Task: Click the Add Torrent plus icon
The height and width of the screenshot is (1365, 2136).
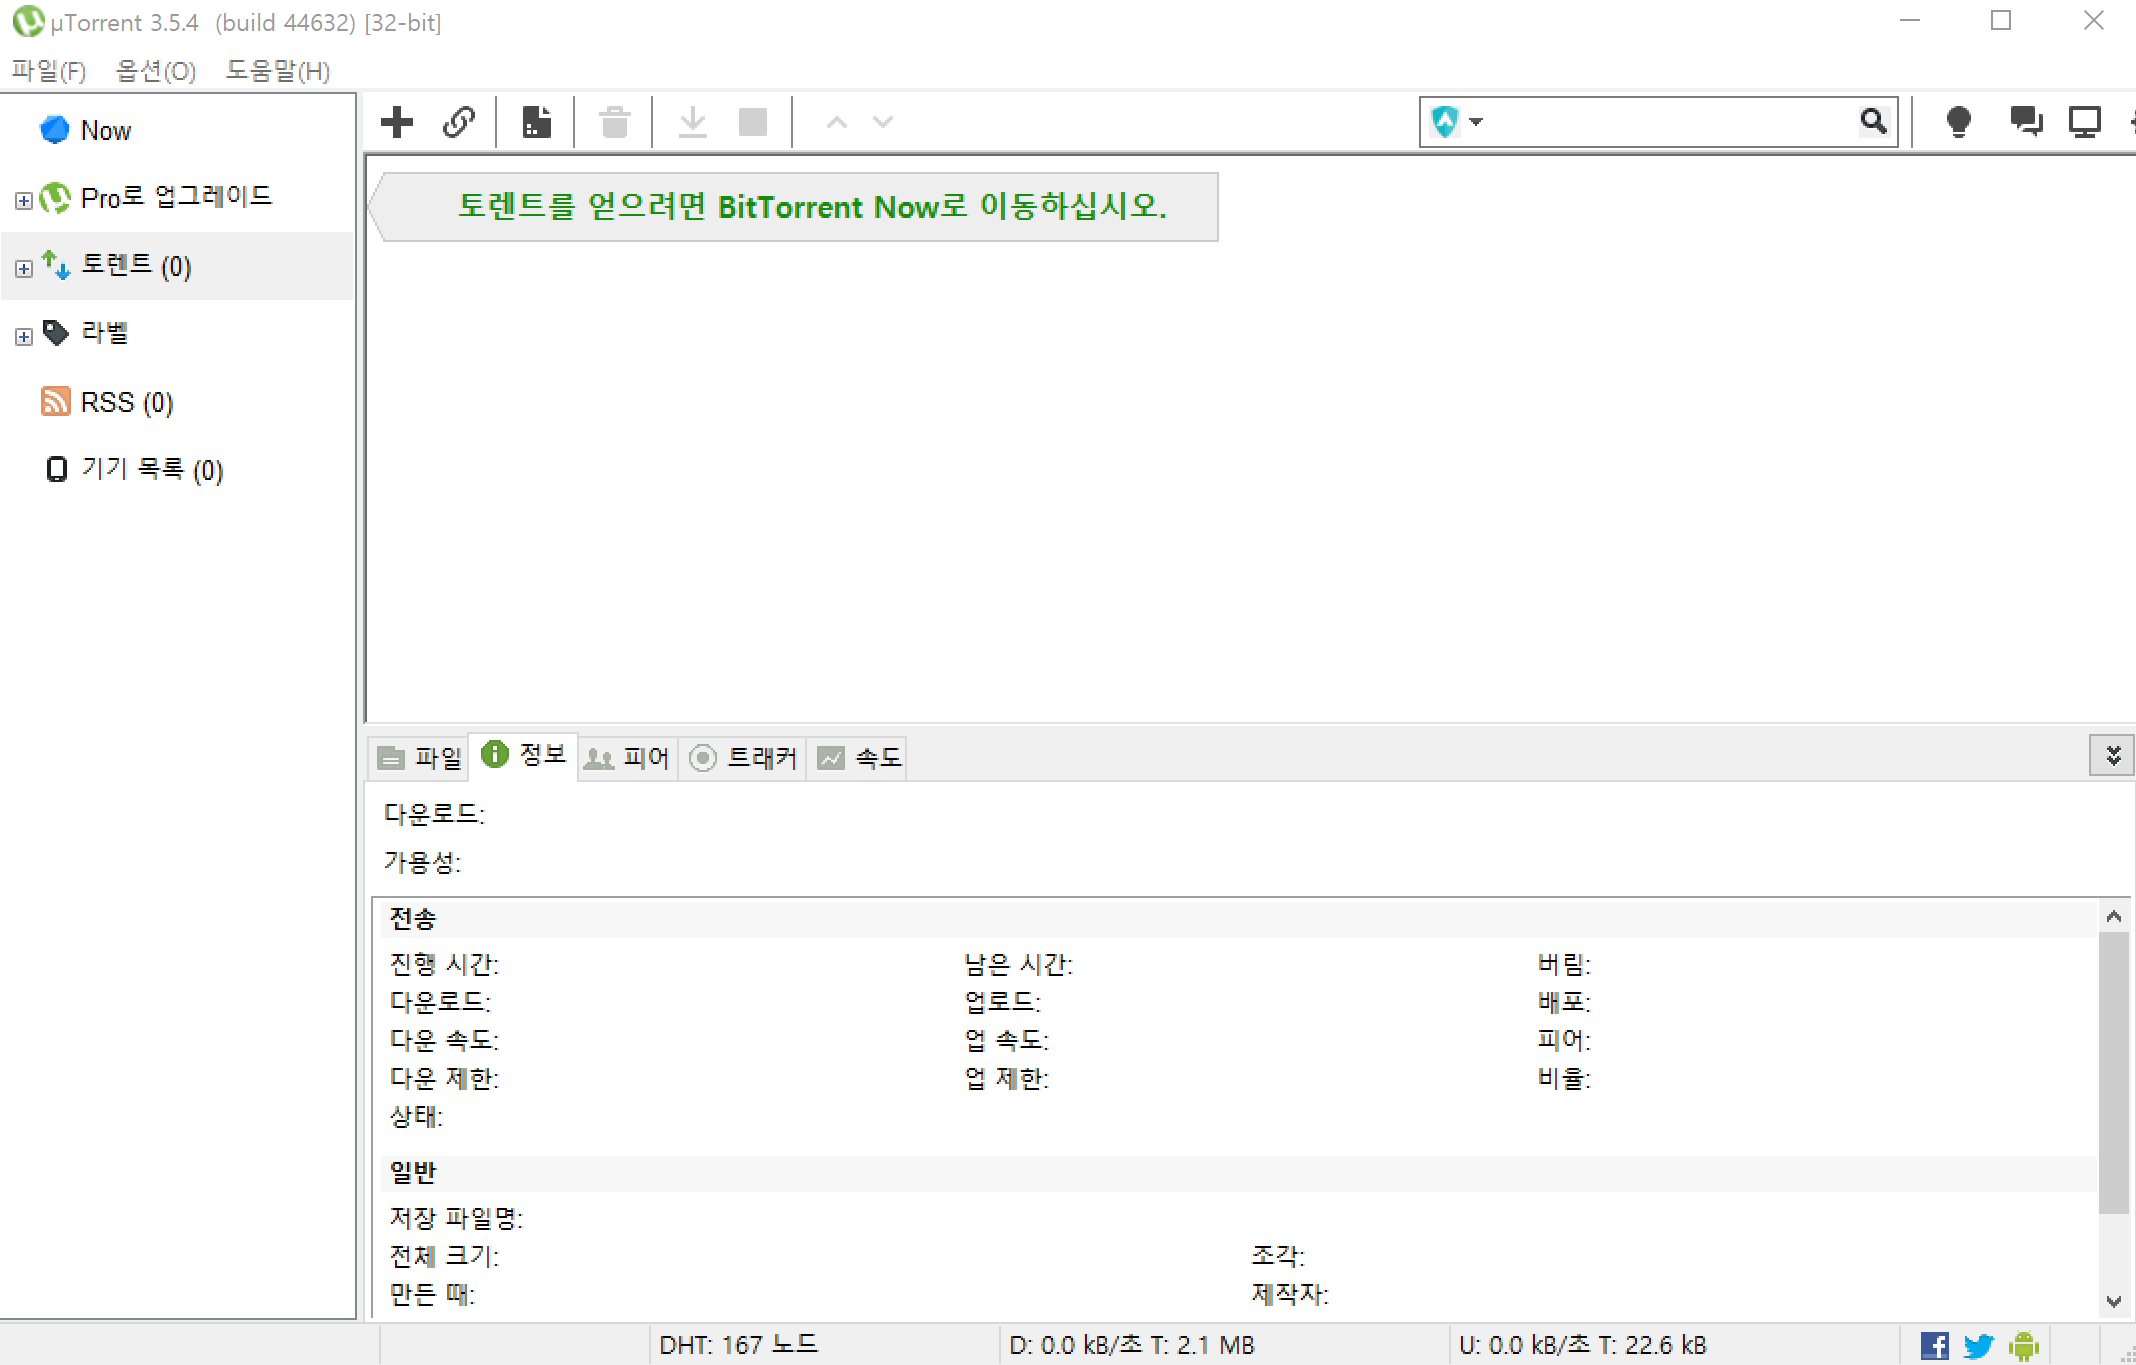Action: tap(397, 122)
